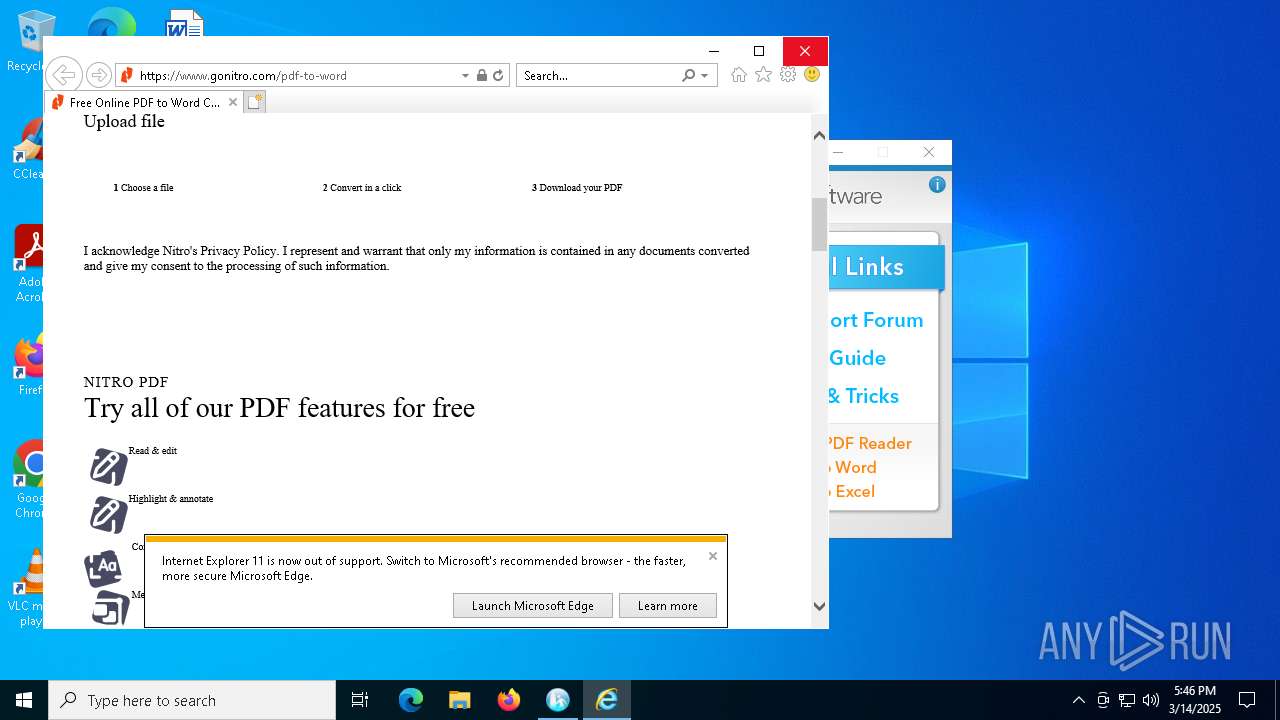Close the Free Online PDF to Word tab

[233, 102]
